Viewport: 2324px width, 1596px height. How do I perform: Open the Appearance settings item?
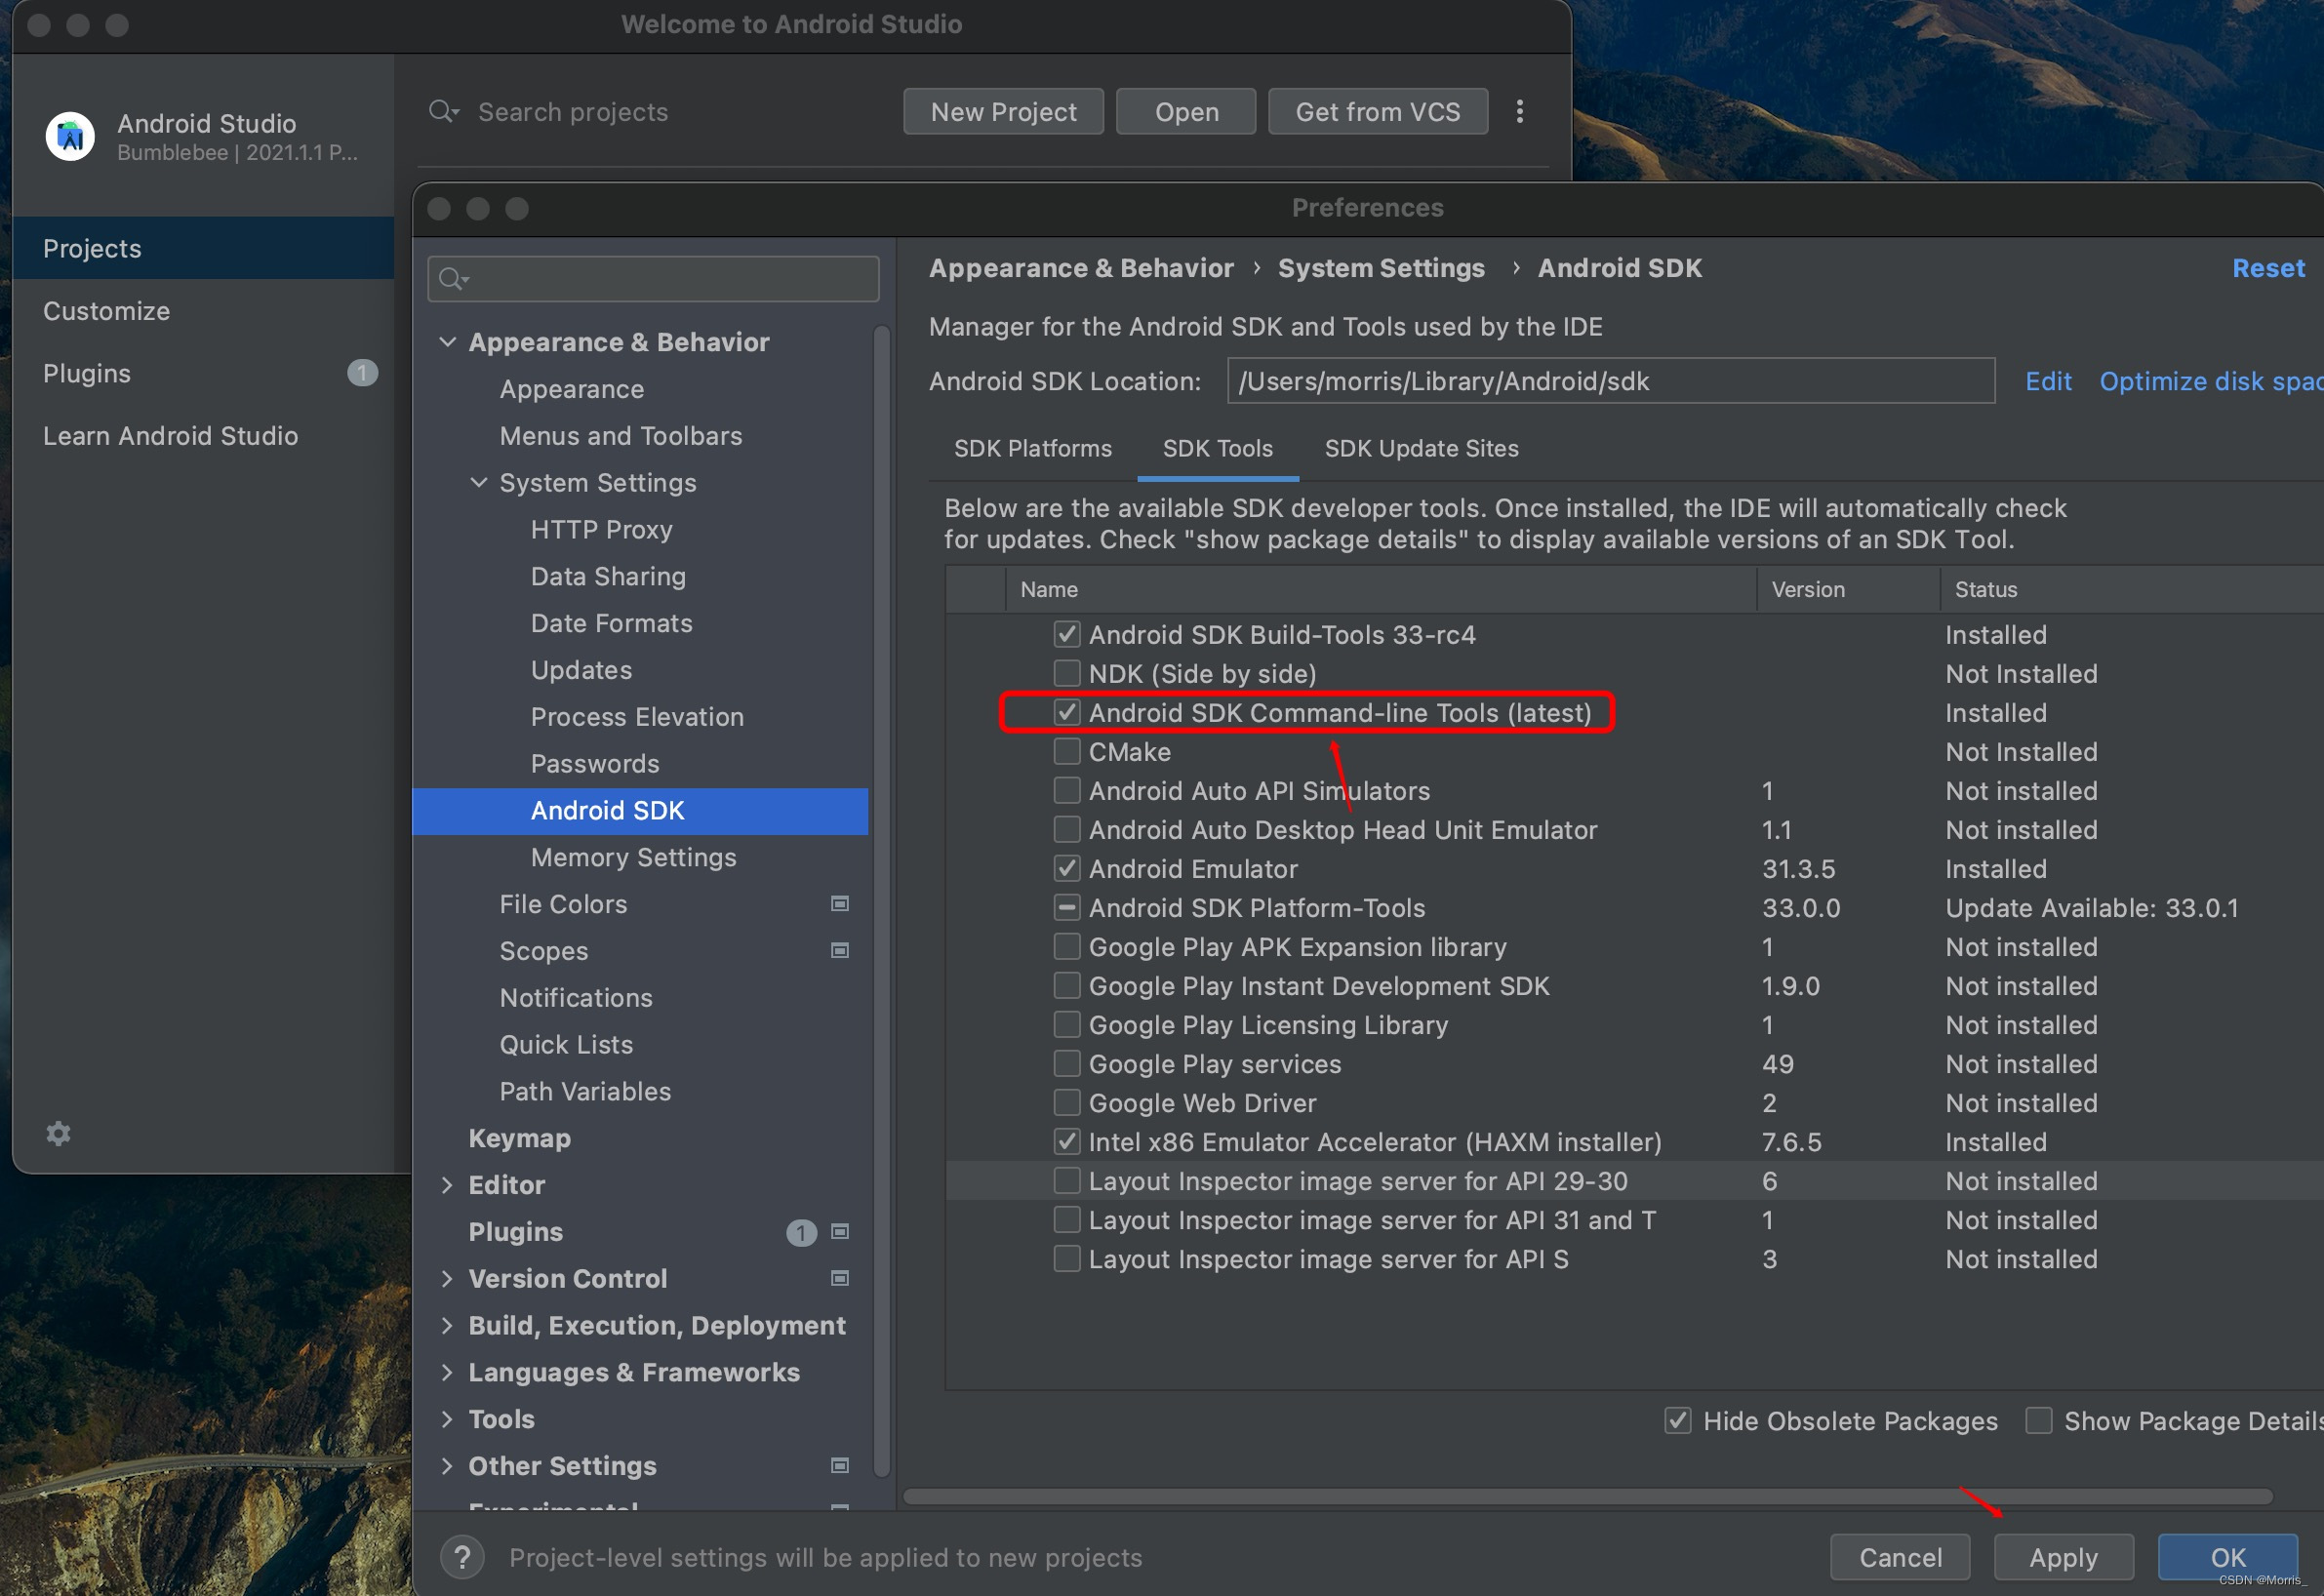pyautogui.click(x=571, y=389)
